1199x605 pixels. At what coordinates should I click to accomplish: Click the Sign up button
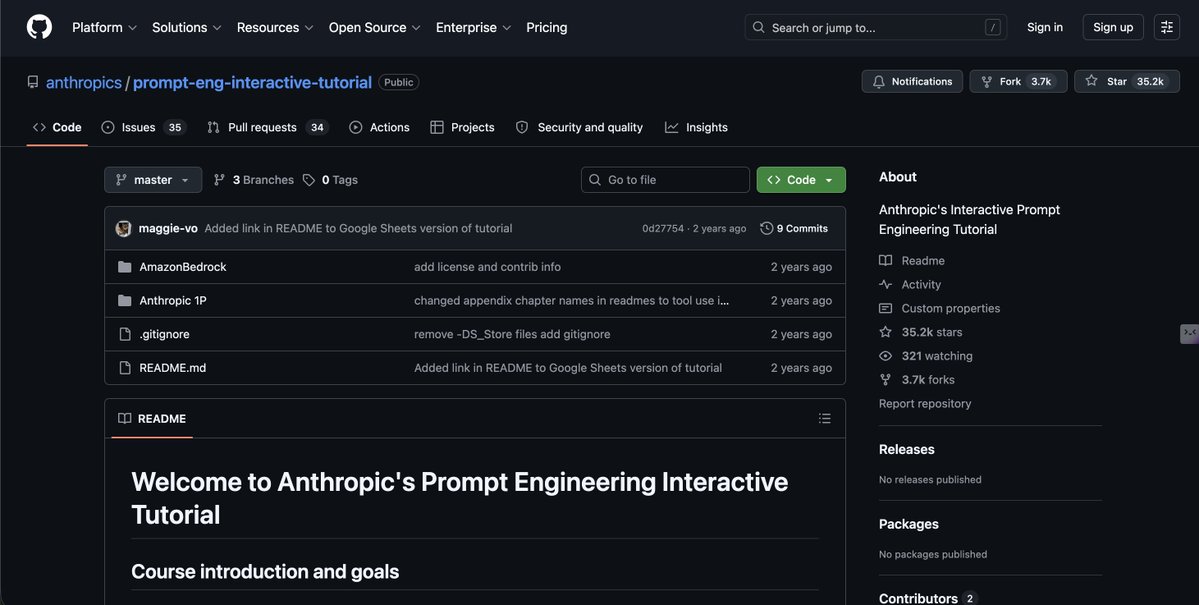(x=1113, y=28)
